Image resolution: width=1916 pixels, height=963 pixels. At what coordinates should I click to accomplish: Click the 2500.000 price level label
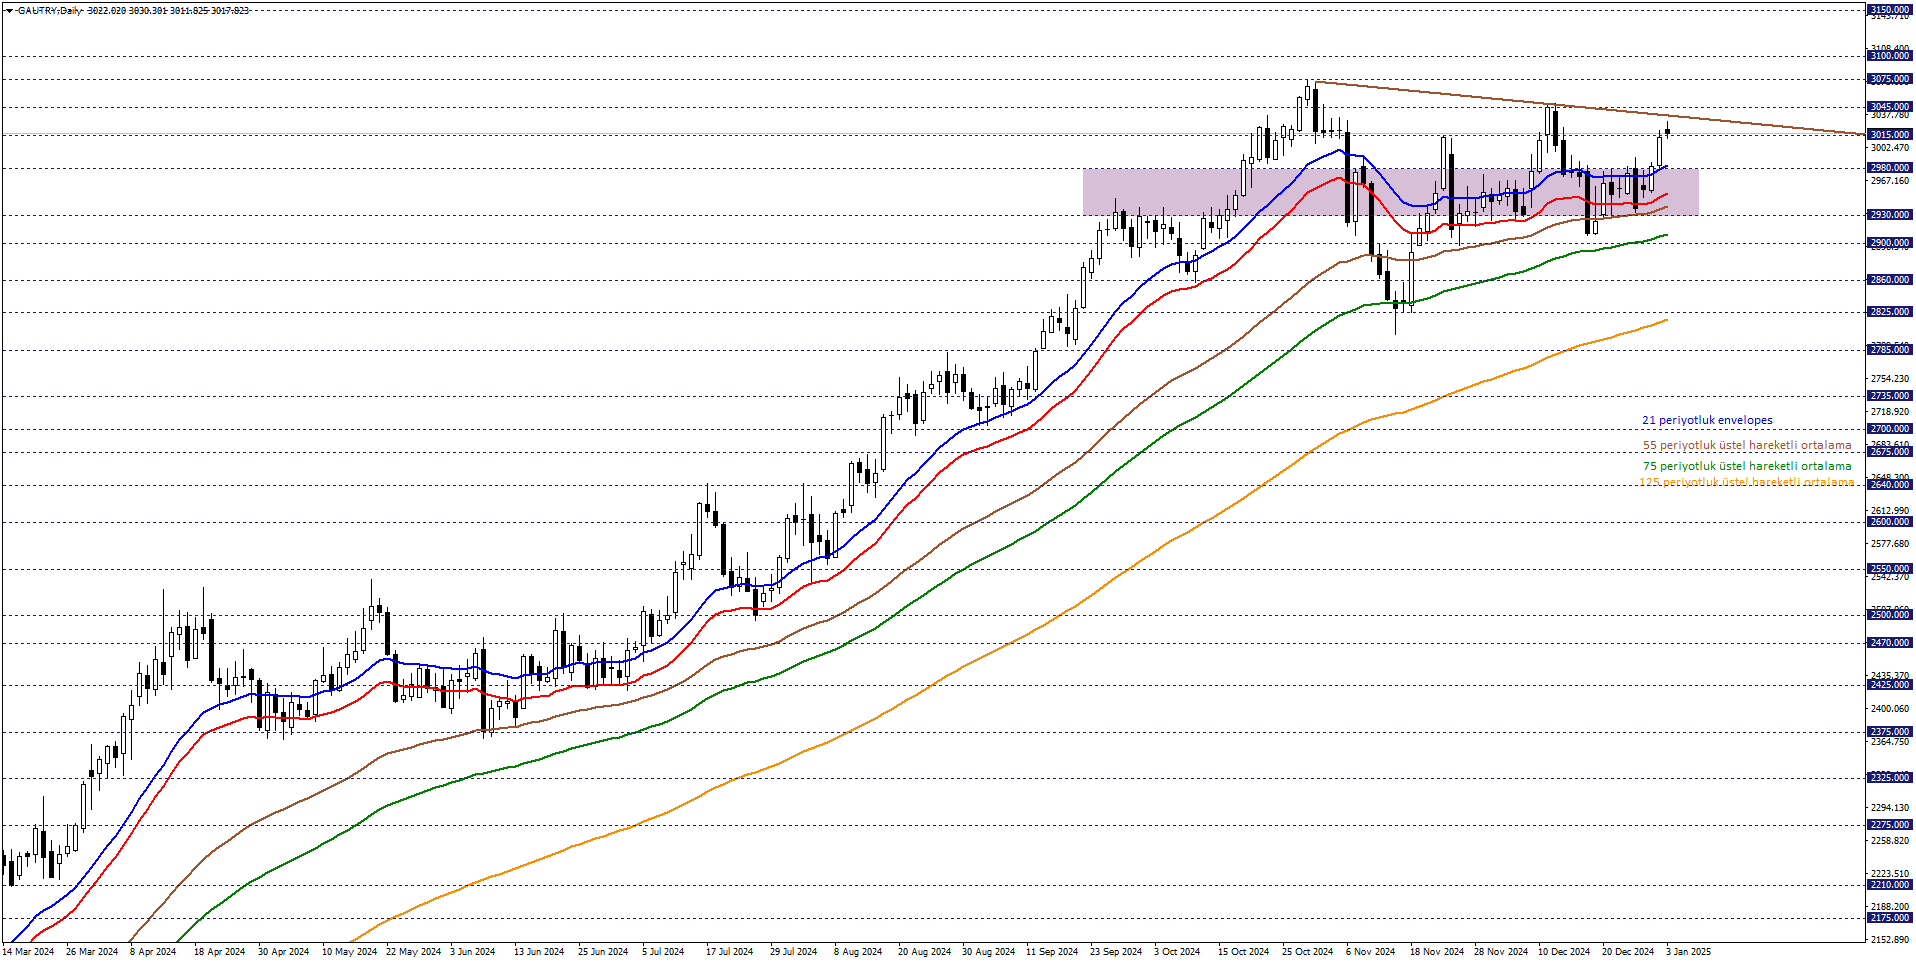1890,615
